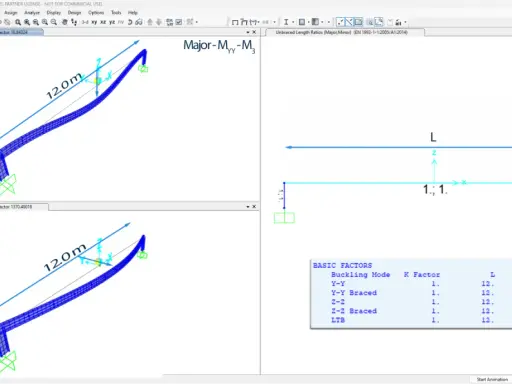Click the 'BASIC FACTORS' heading
512x384 pixels.
coord(342,266)
